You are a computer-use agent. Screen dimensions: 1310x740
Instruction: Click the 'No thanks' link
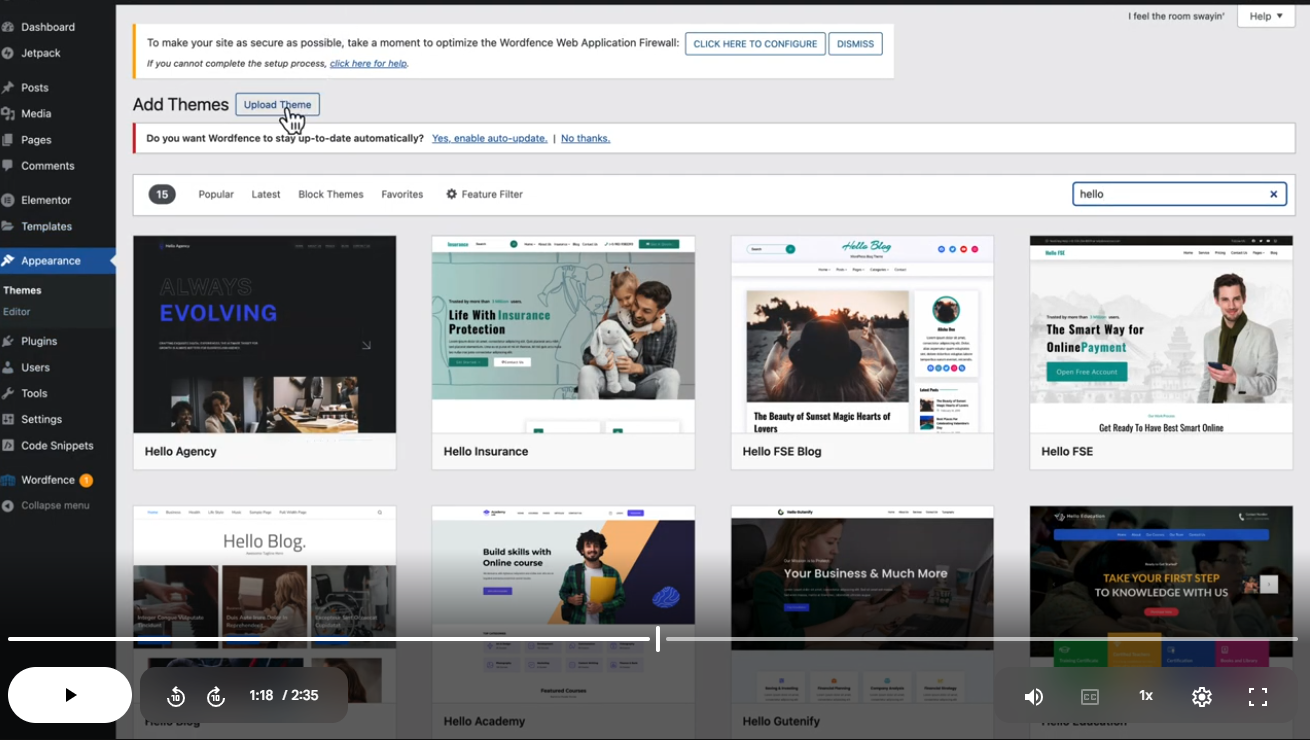pos(585,138)
